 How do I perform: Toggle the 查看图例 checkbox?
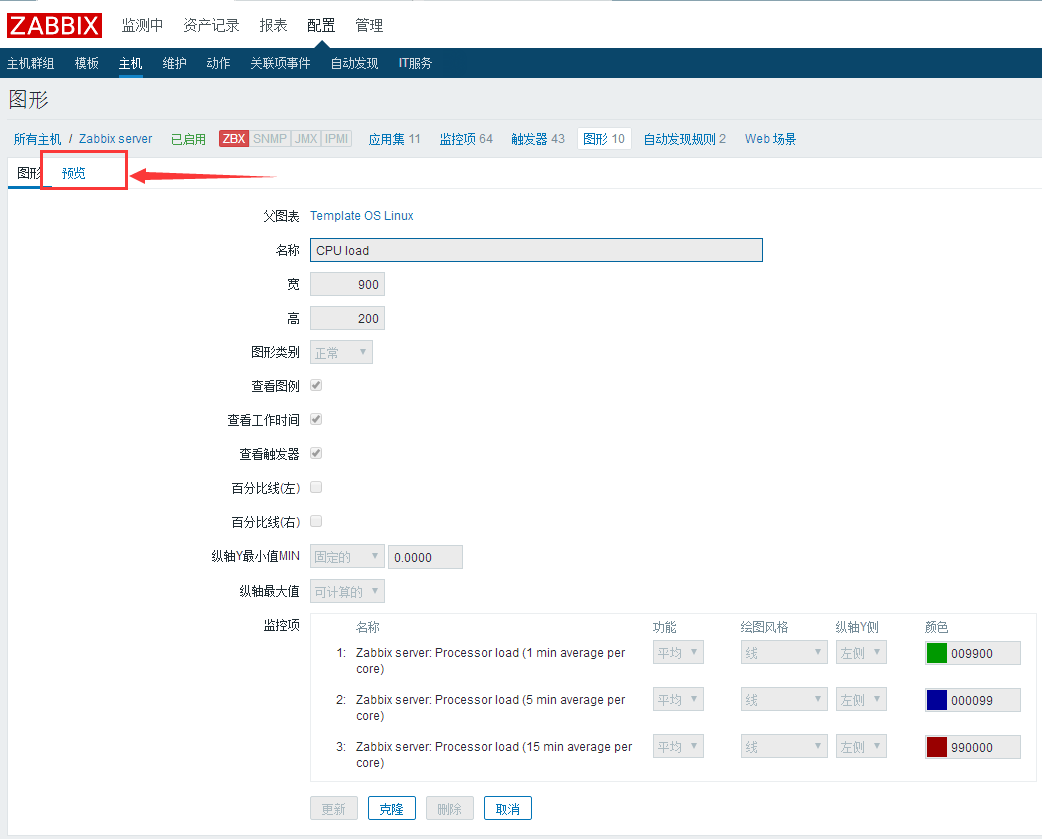click(x=316, y=385)
